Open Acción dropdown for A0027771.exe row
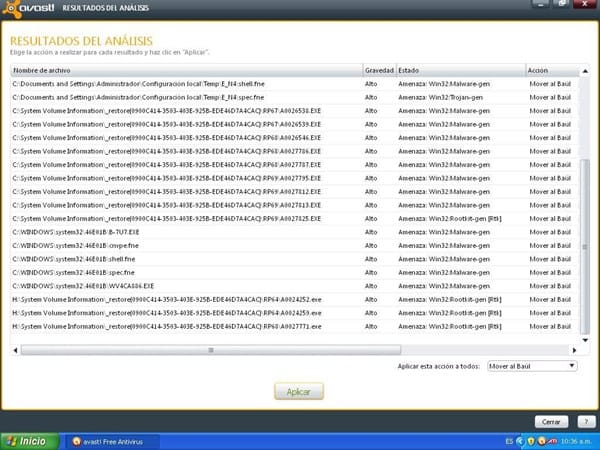The image size is (600, 450). tap(550, 326)
